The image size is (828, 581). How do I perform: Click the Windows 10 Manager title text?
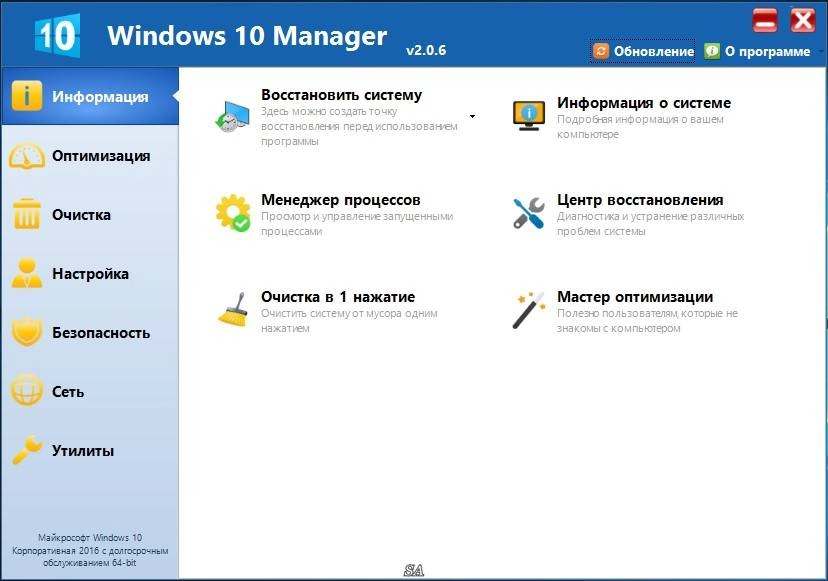(x=247, y=35)
